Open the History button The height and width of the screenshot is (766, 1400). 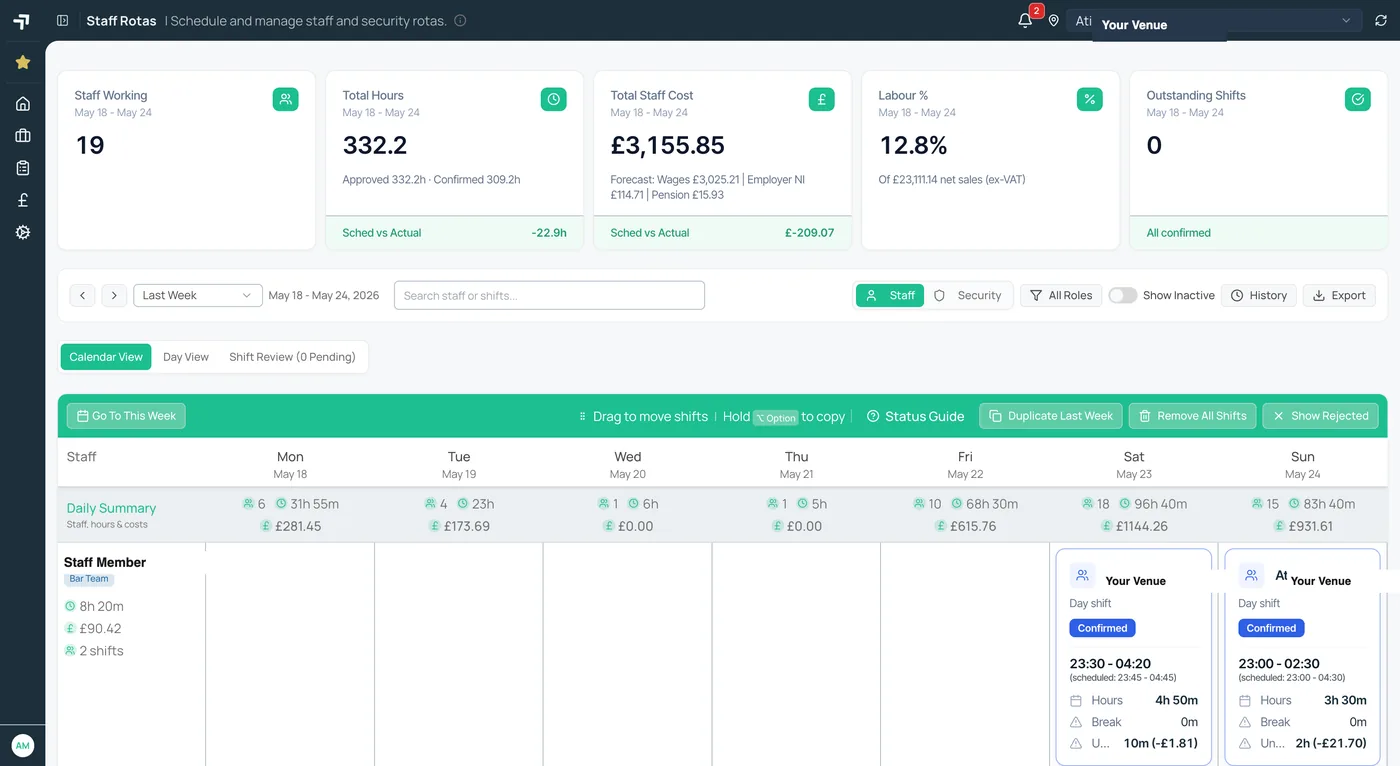[x=1259, y=295]
